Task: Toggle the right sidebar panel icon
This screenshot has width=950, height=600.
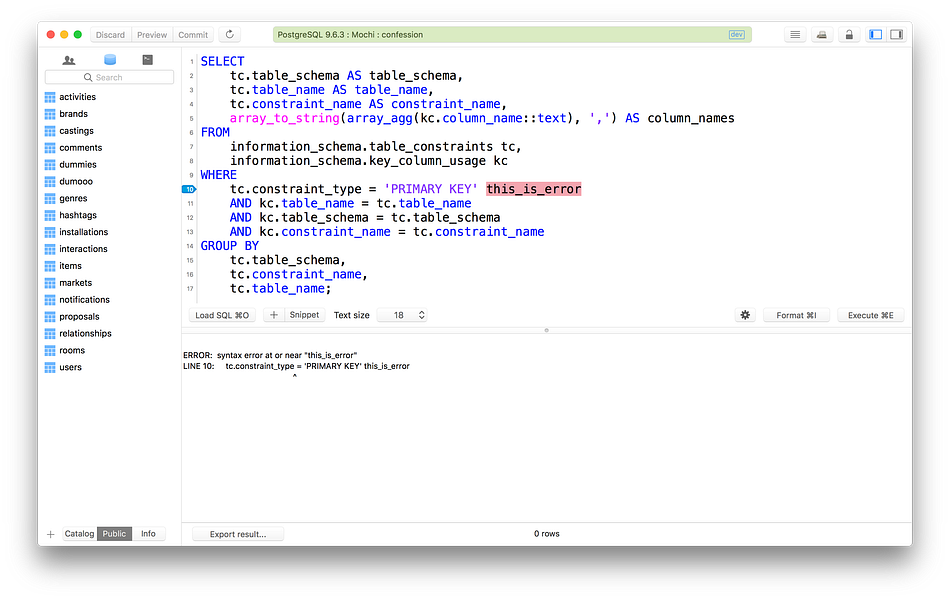Action: (896, 35)
